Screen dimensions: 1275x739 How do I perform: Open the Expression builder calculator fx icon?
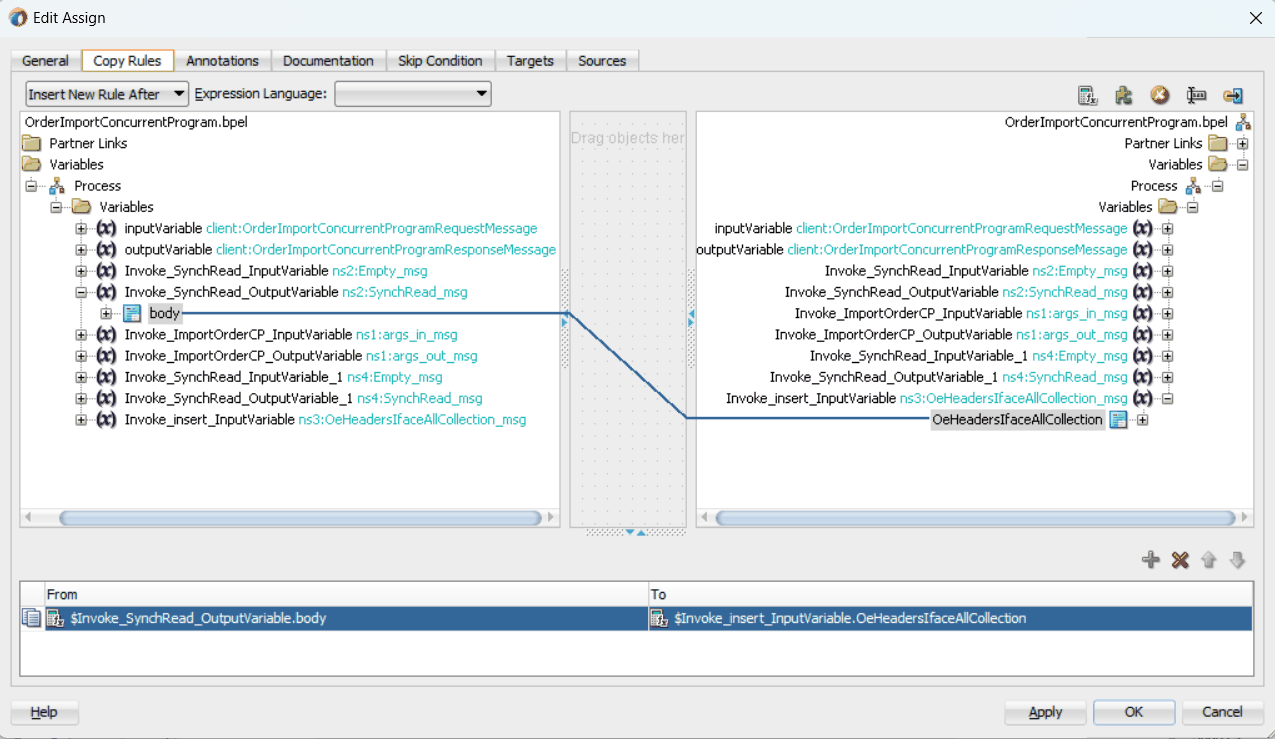click(1087, 95)
